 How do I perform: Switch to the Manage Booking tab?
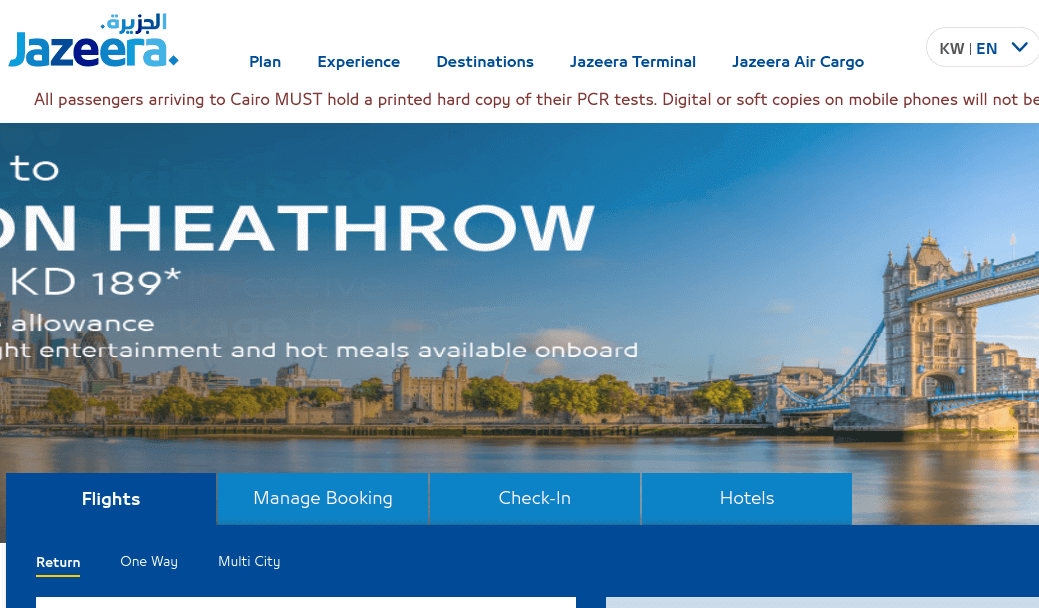[x=323, y=498]
